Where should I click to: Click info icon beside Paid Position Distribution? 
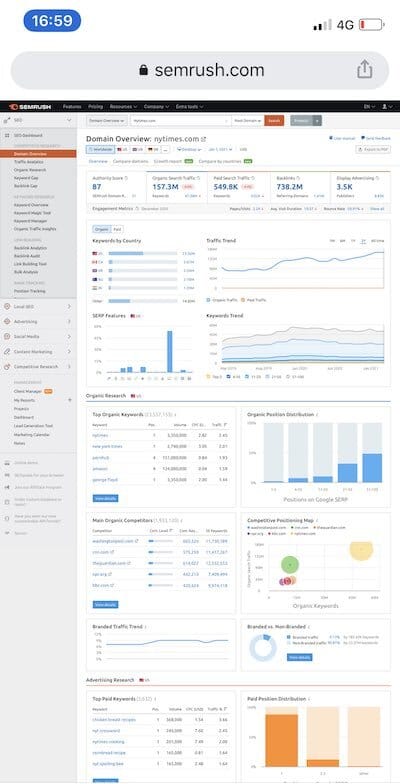[x=310, y=698]
